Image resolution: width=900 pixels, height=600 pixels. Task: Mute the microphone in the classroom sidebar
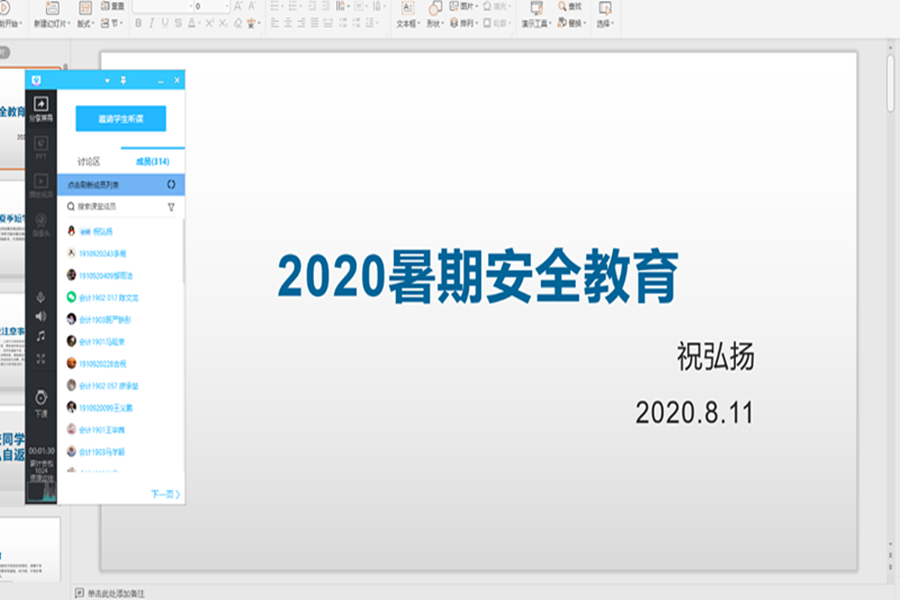point(41,297)
